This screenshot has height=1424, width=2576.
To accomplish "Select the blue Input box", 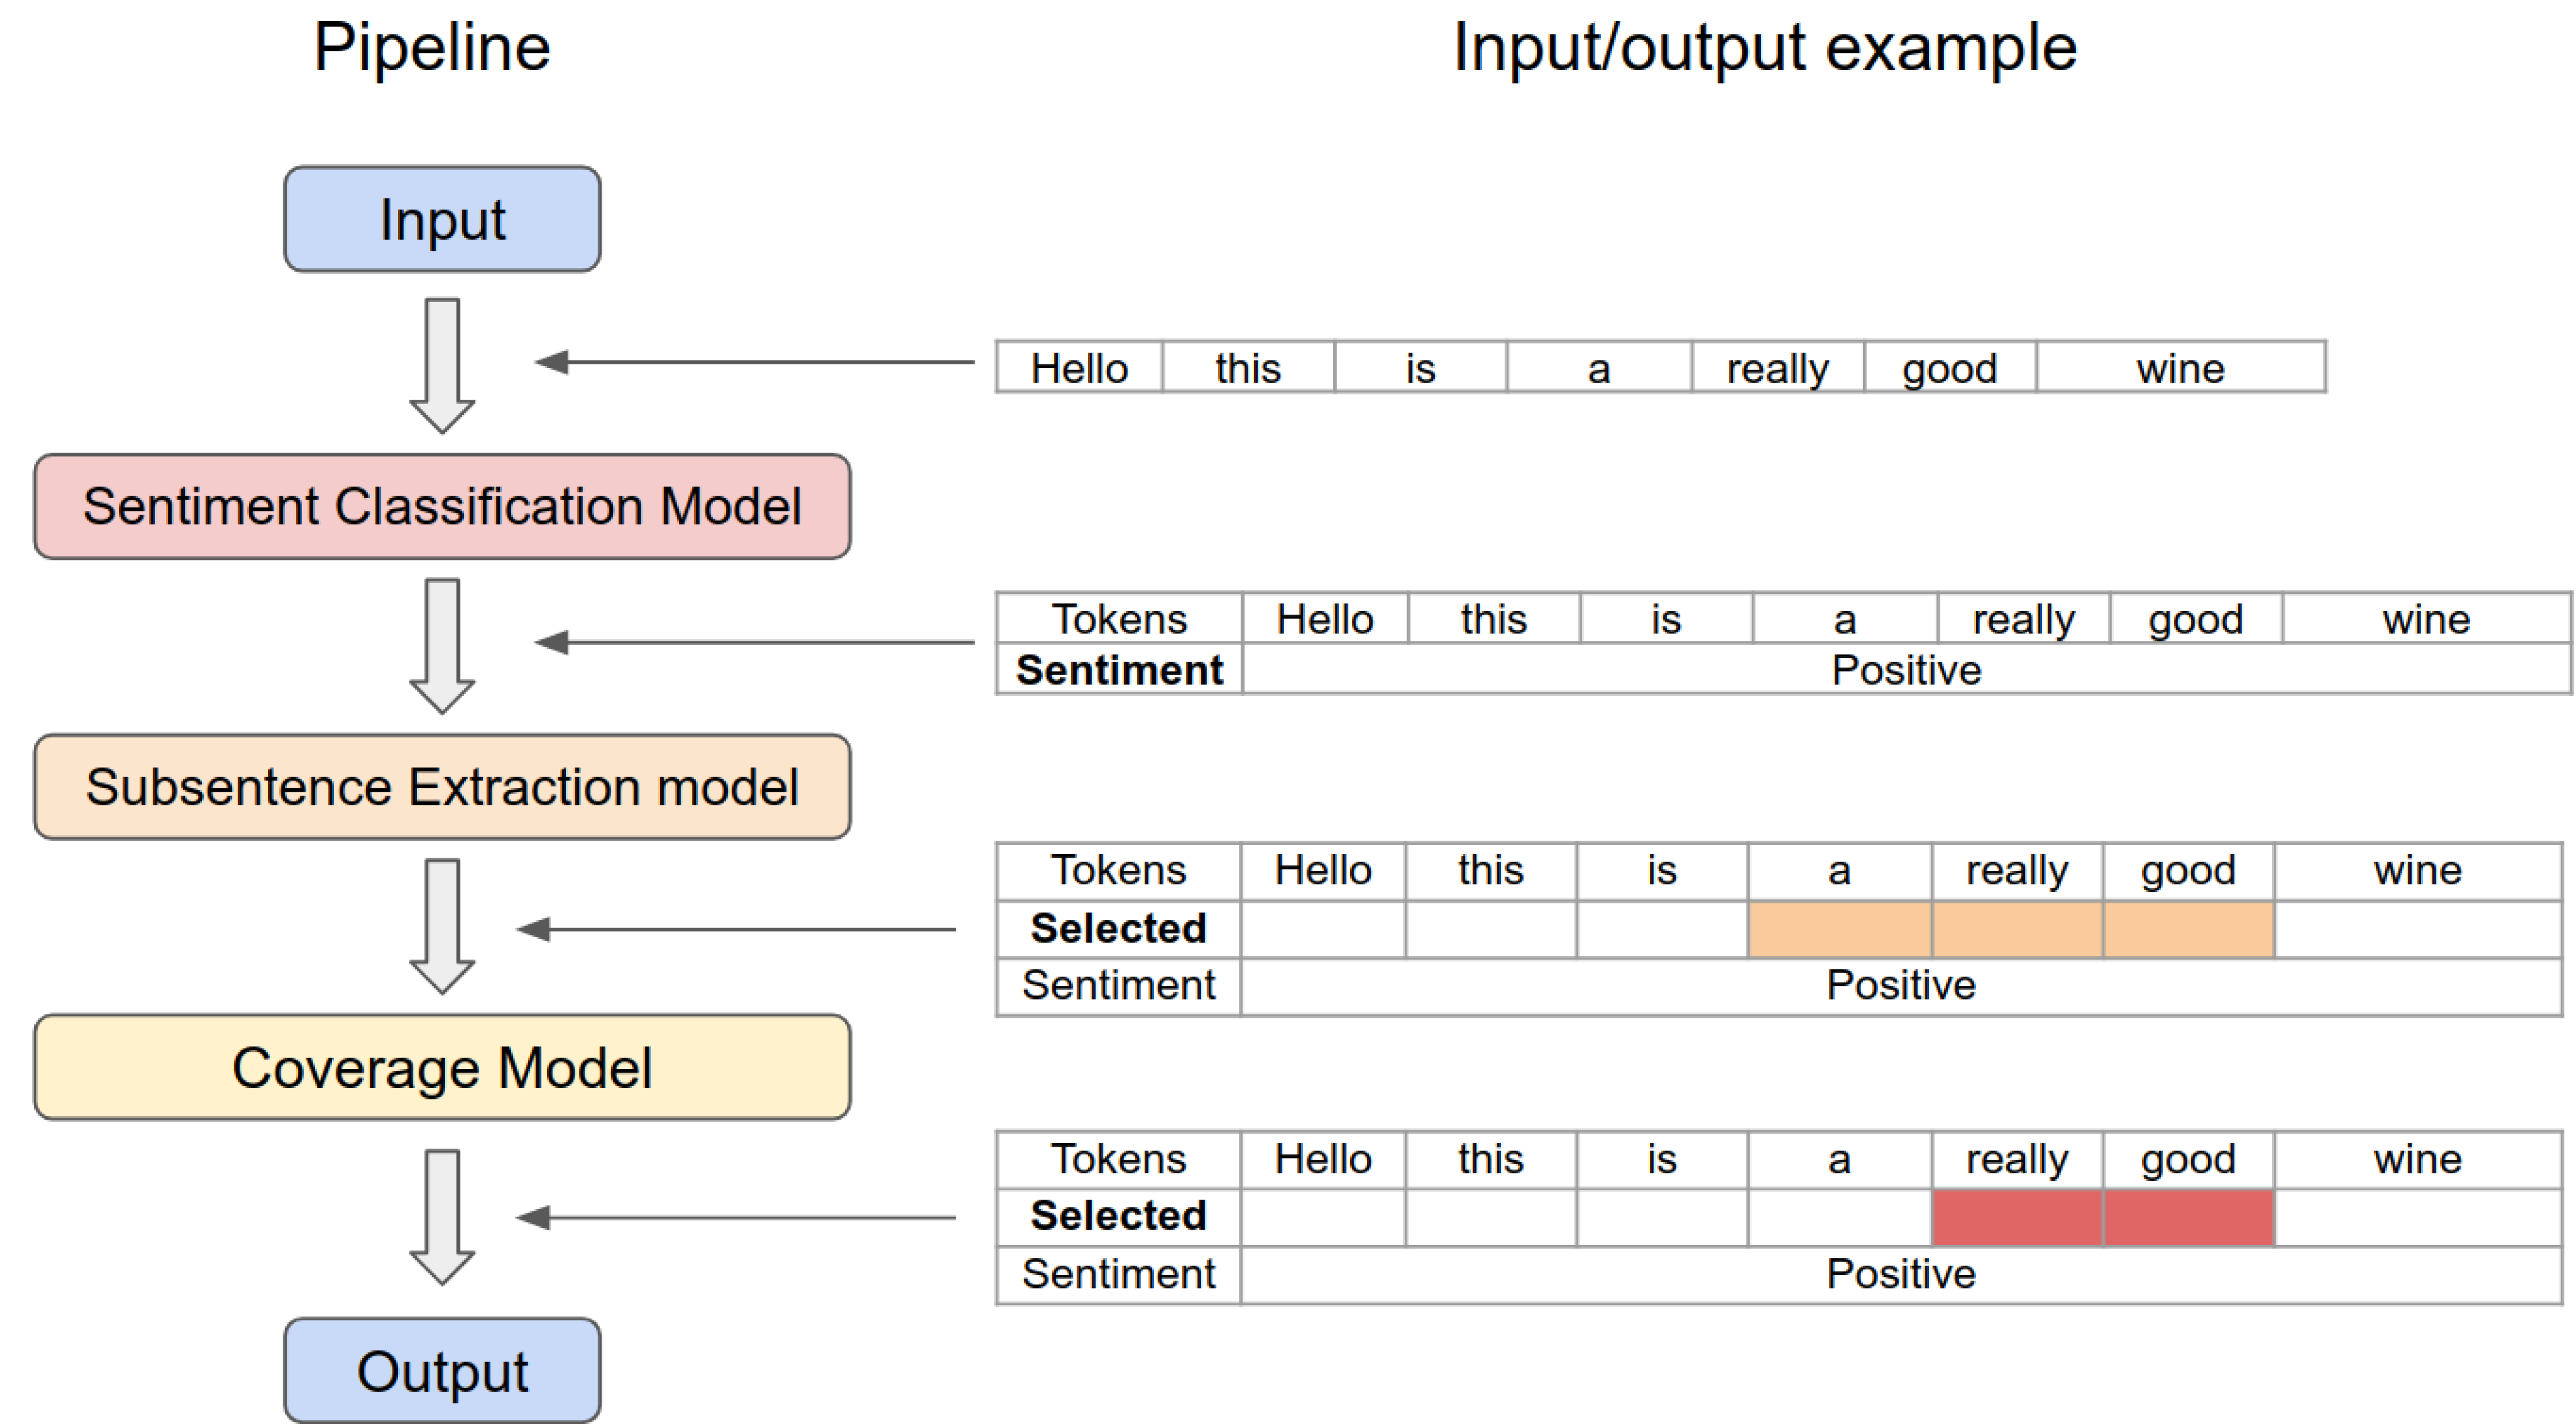I will click(442, 219).
